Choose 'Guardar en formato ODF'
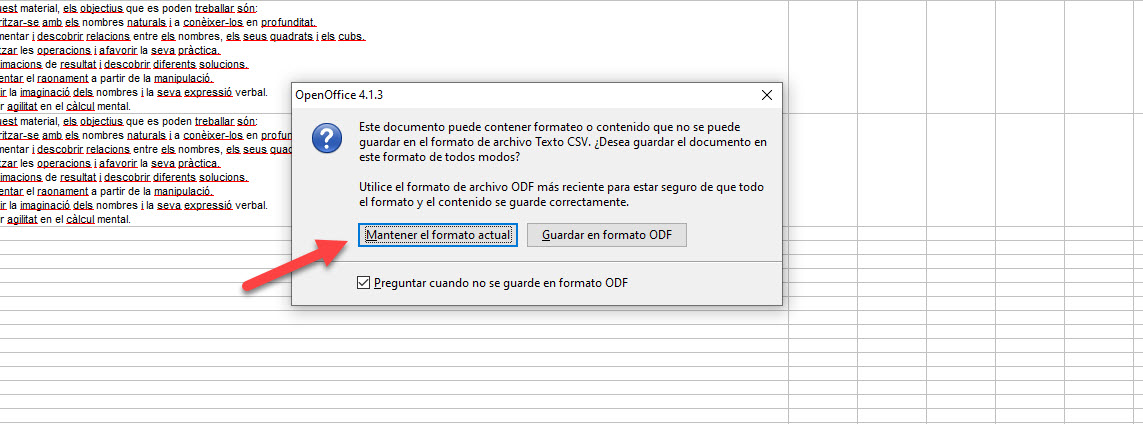The width and height of the screenshot is (1143, 424). [606, 235]
